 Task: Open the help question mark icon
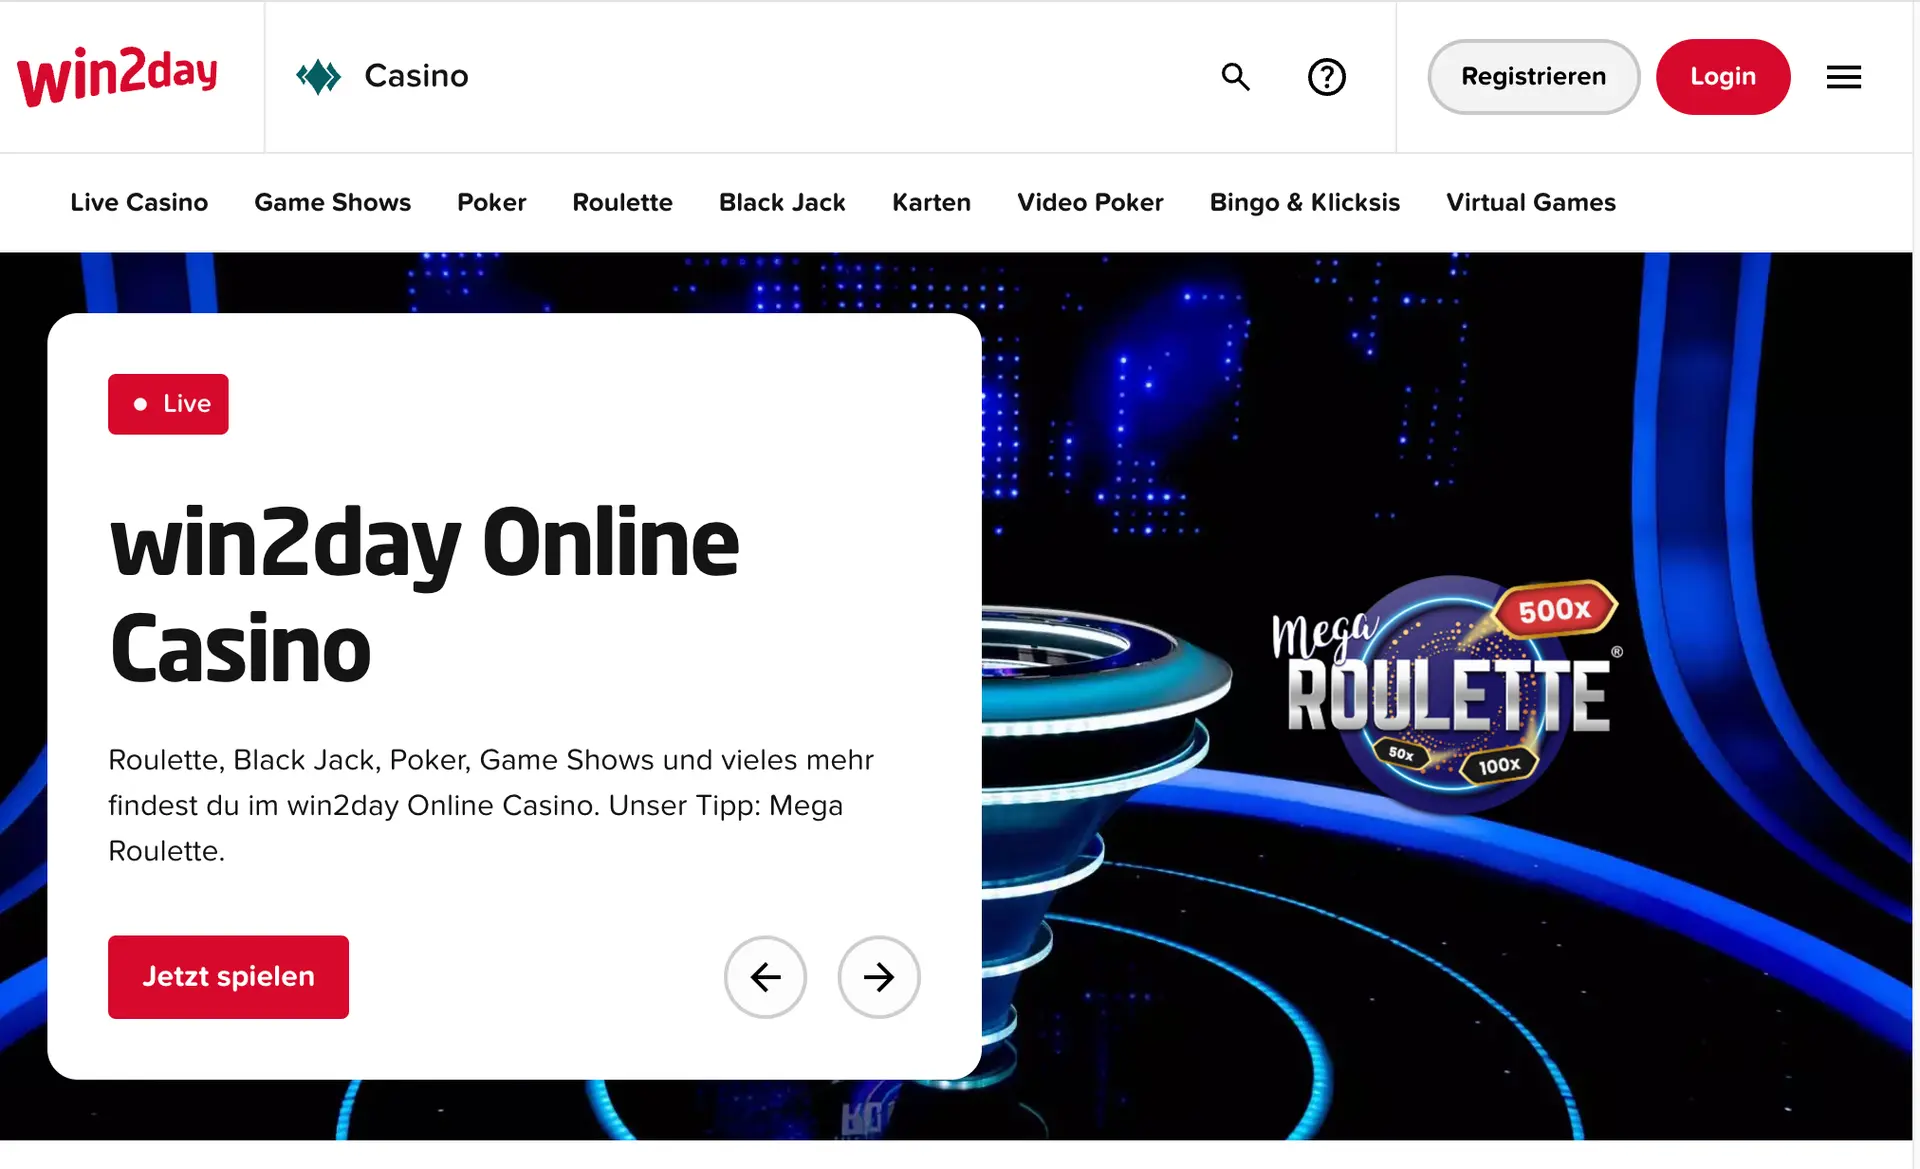pos(1326,77)
